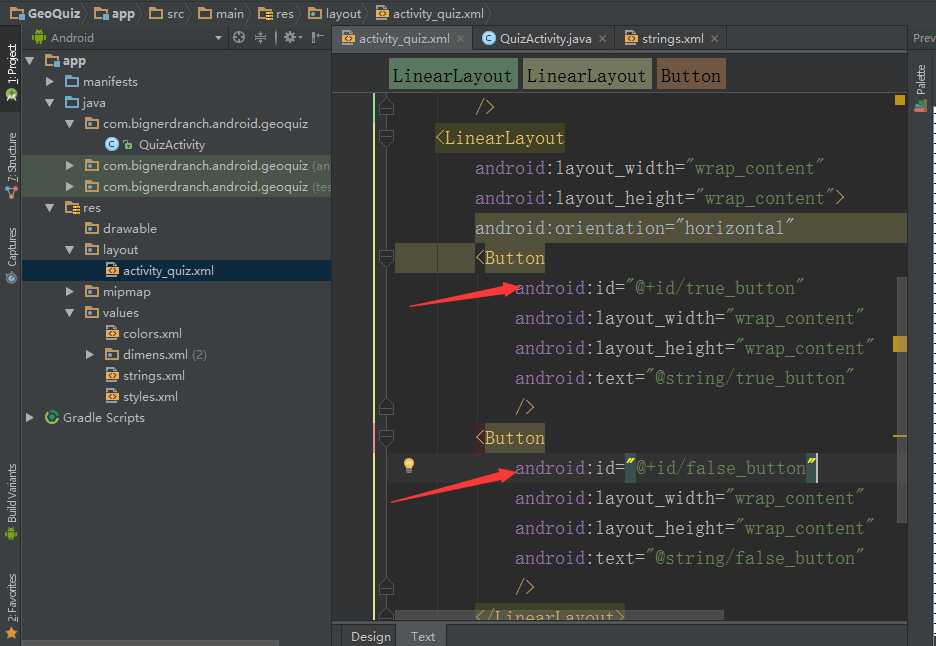Image resolution: width=936 pixels, height=646 pixels.
Task: Close the strings.xml tab
Action: [715, 39]
